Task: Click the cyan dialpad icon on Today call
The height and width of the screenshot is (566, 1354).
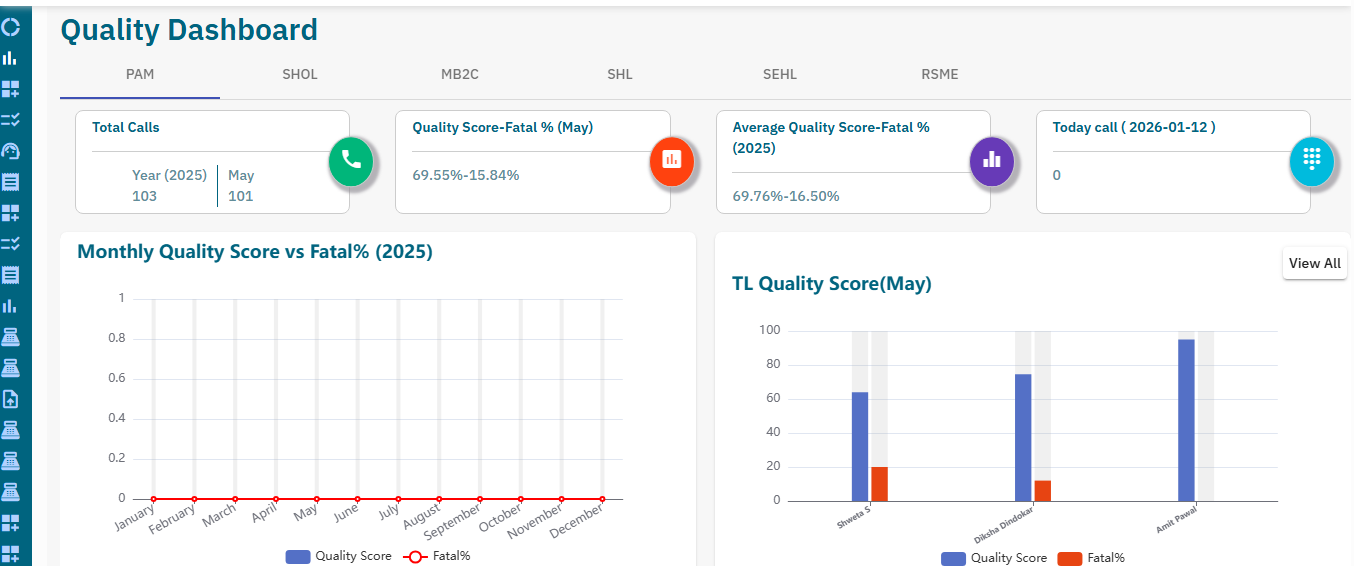Action: point(1312,162)
